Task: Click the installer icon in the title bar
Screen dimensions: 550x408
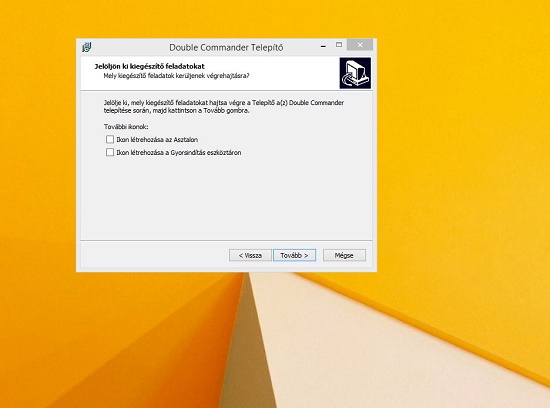Action: click(x=87, y=47)
